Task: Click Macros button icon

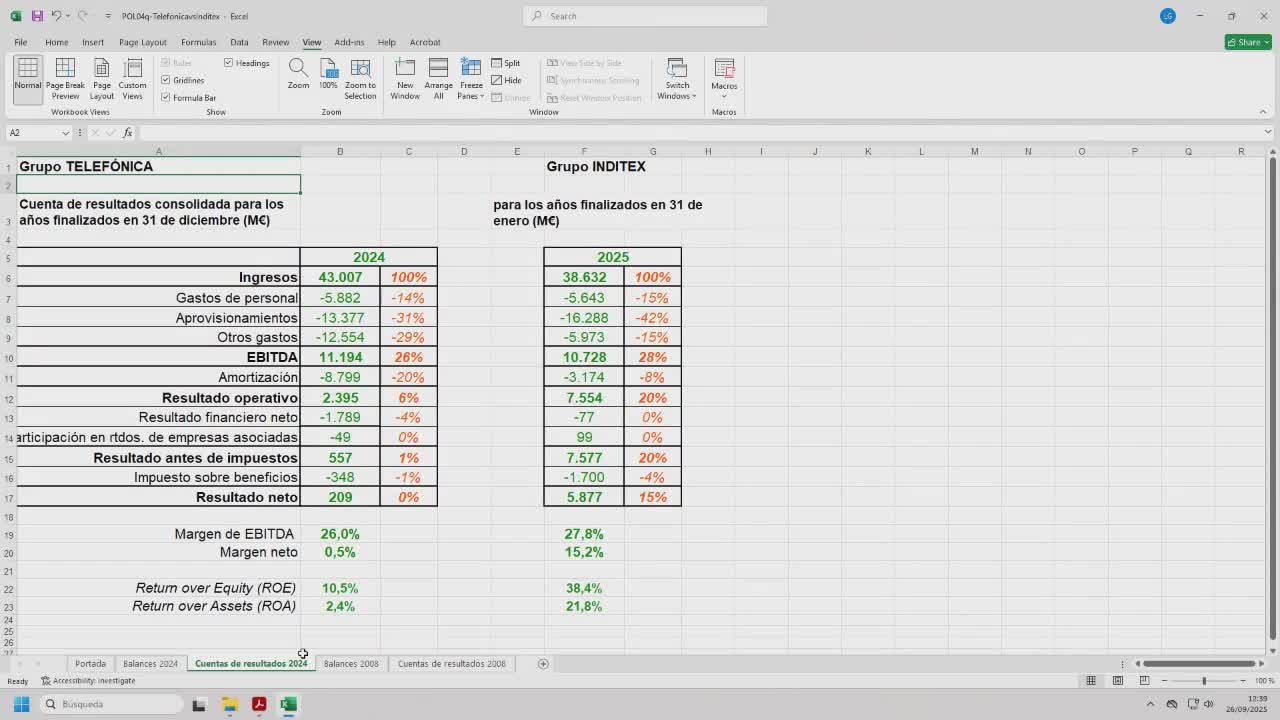Action: point(724,68)
